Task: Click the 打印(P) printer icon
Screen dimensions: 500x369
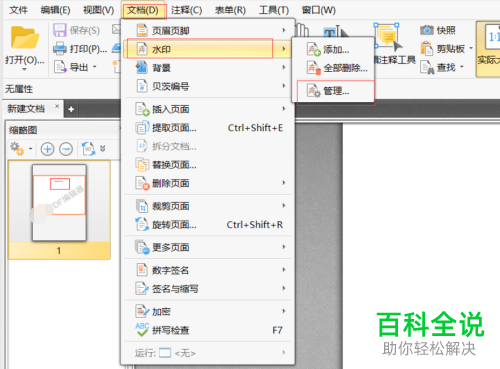Action: pyautogui.click(x=60, y=49)
